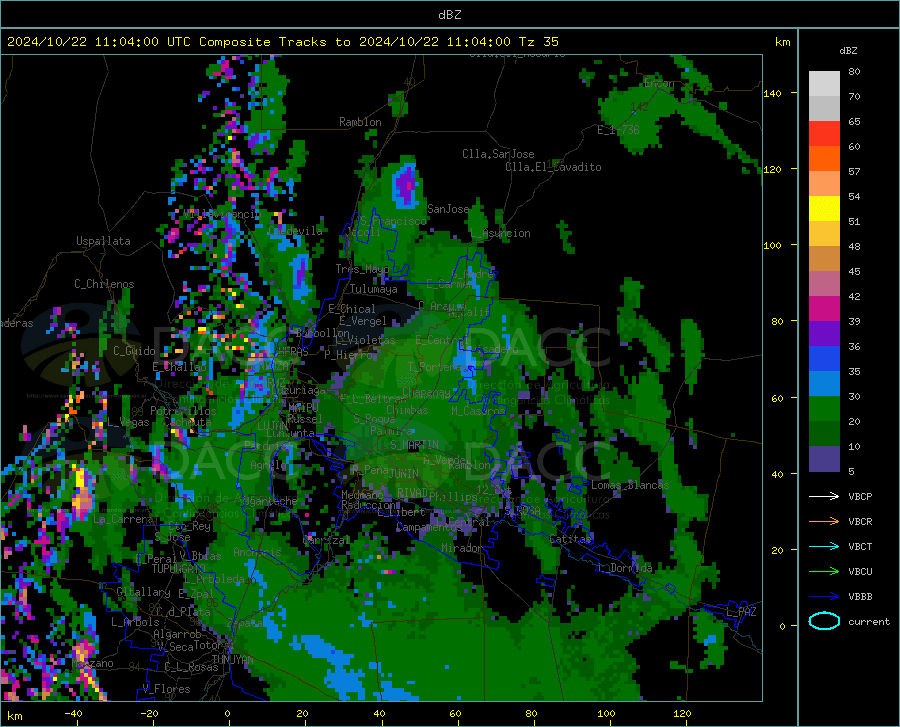
Task: Click the cyan VBCT arrow legend icon
Action: coord(824,546)
